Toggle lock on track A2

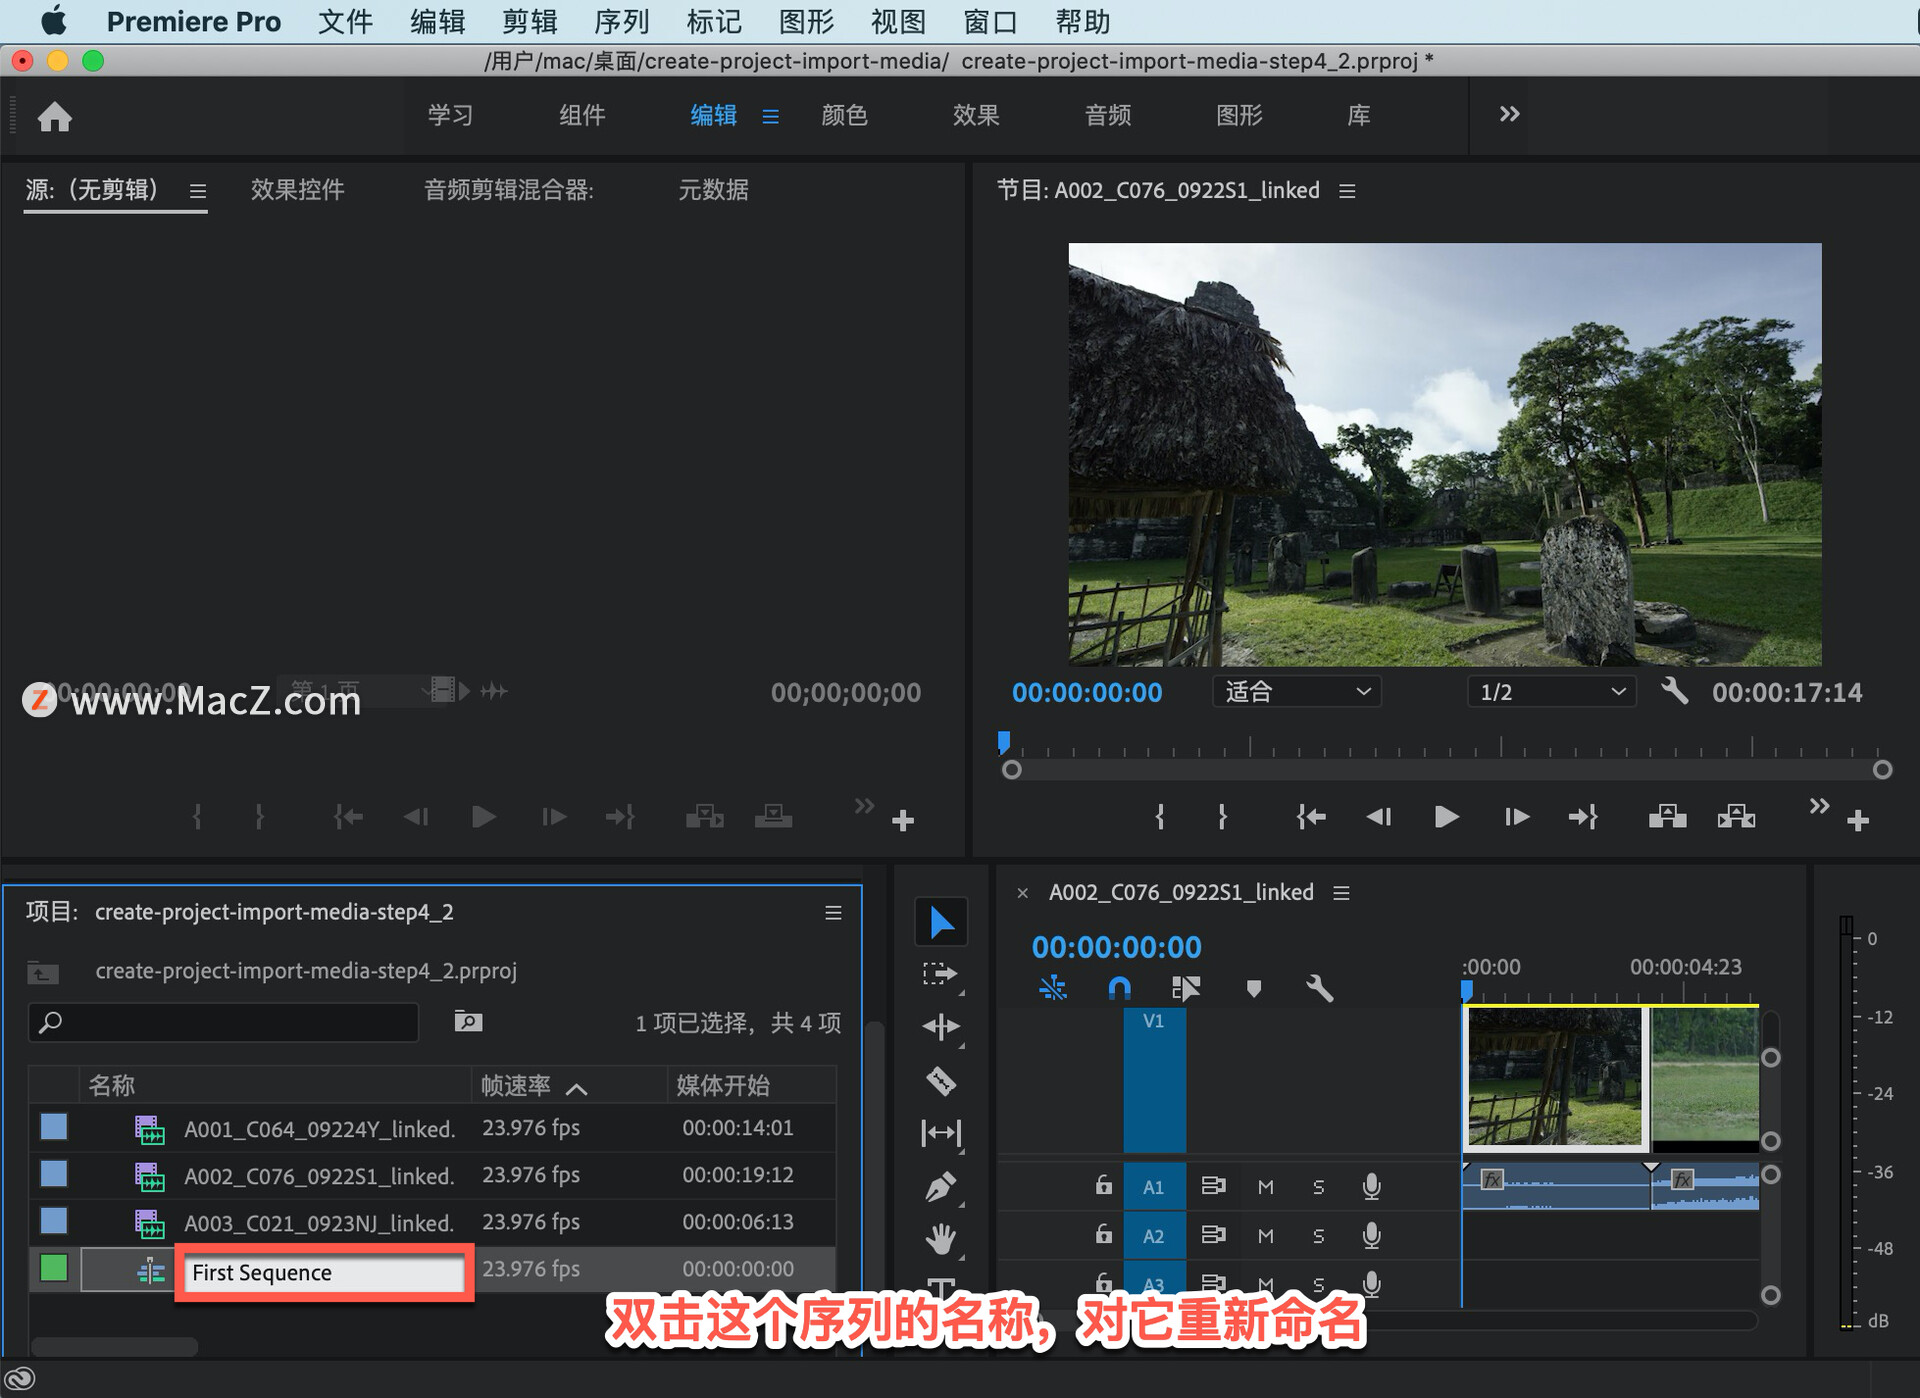point(1103,1235)
